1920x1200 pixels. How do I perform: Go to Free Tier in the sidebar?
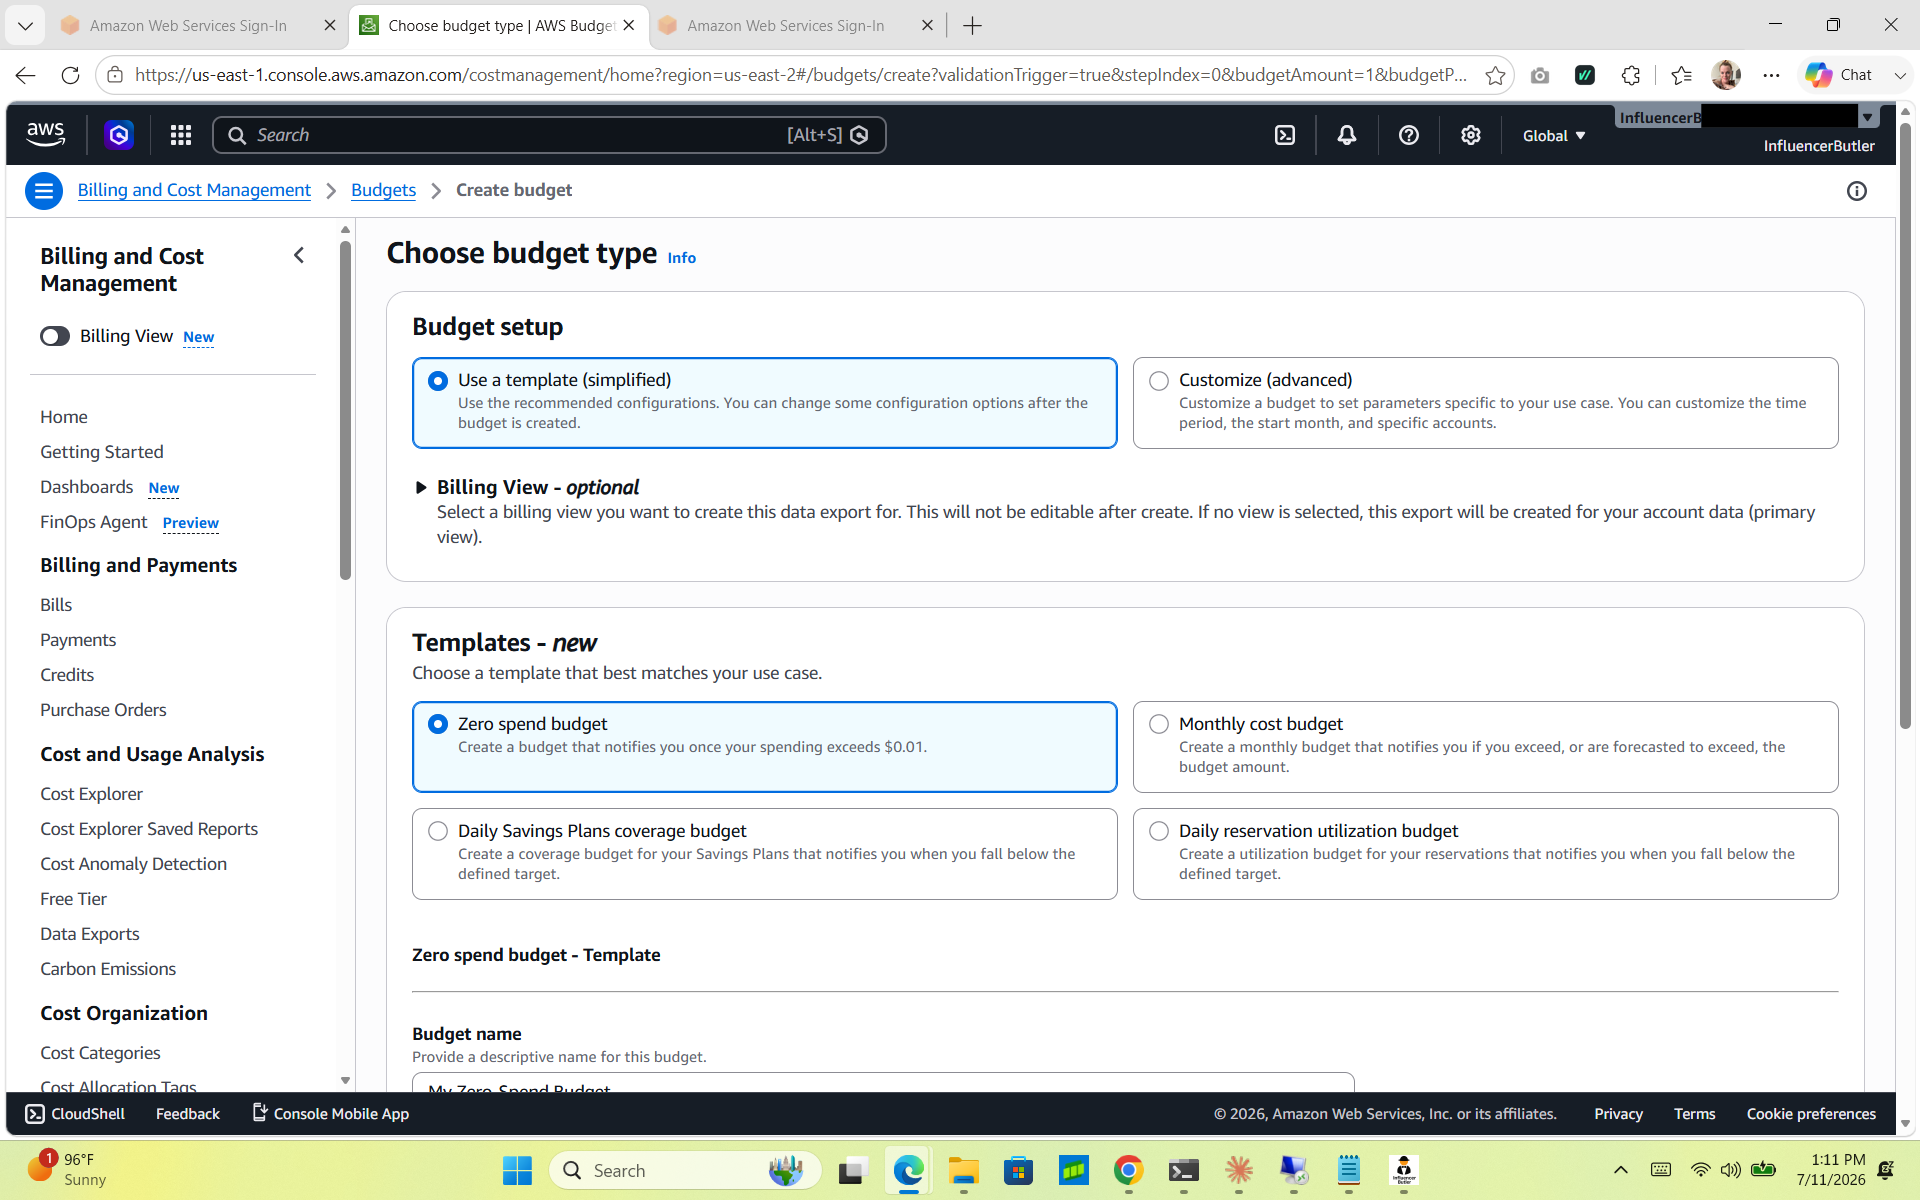pos(73,899)
